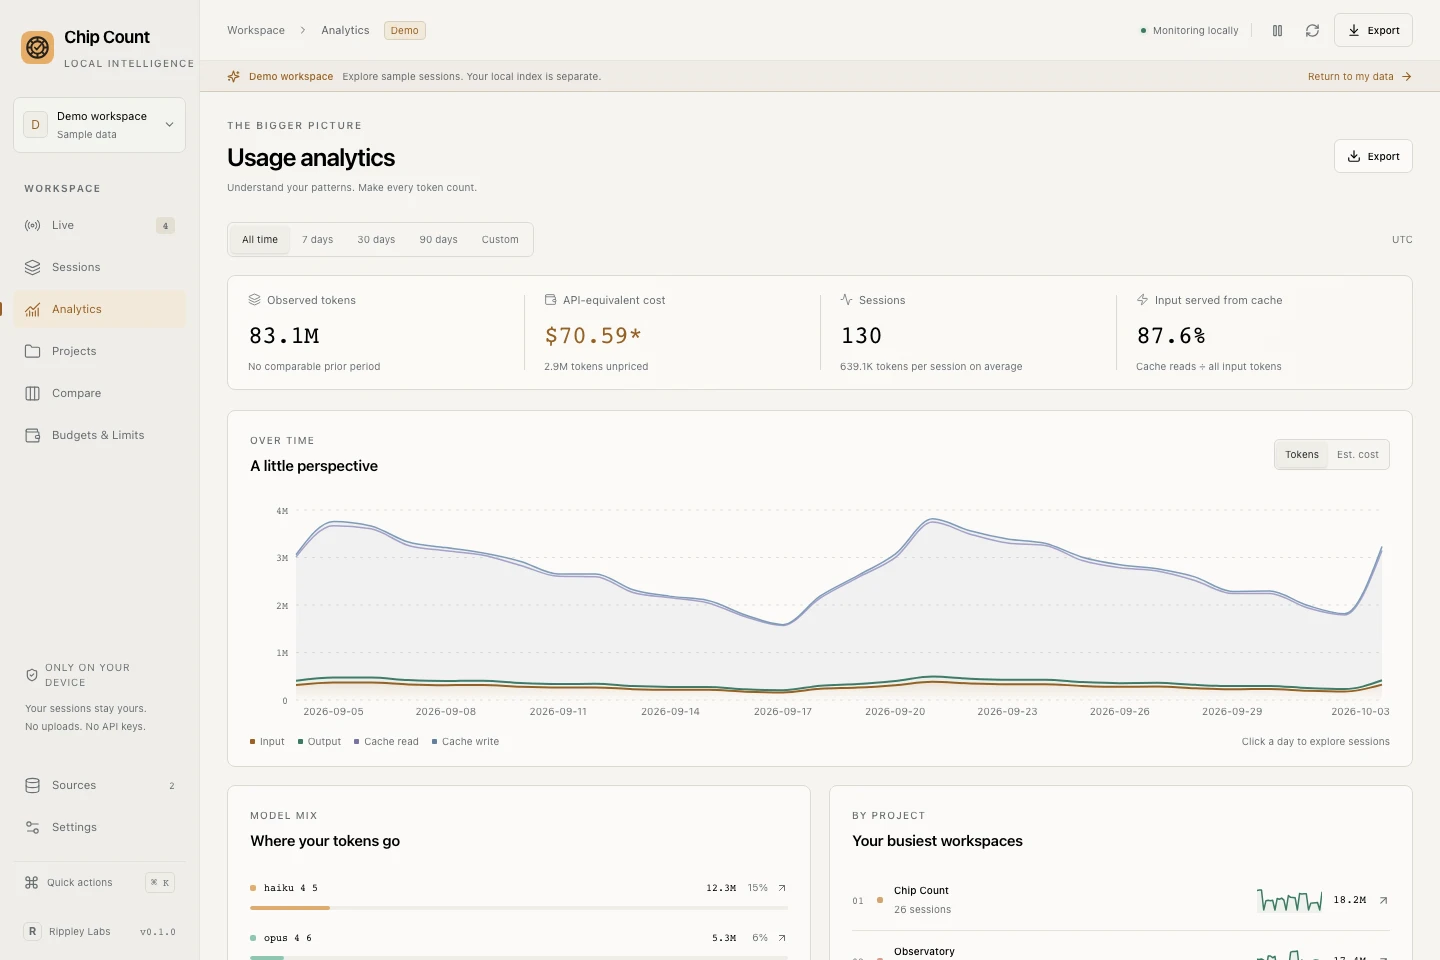Click the Analytics sidebar item
The width and height of the screenshot is (1440, 960).
pos(100,309)
